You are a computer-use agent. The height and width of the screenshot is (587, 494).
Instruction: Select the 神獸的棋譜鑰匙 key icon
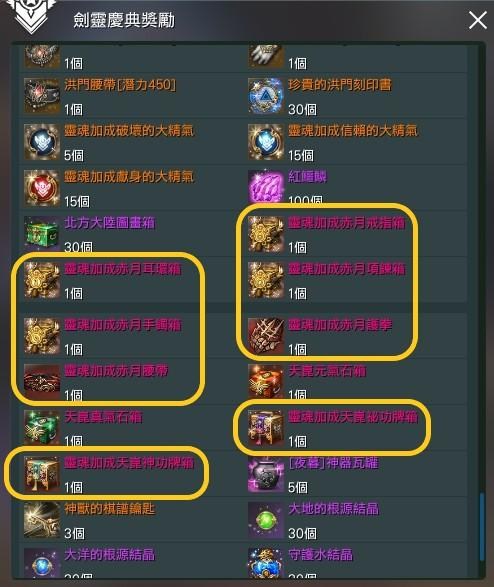(x=42, y=520)
